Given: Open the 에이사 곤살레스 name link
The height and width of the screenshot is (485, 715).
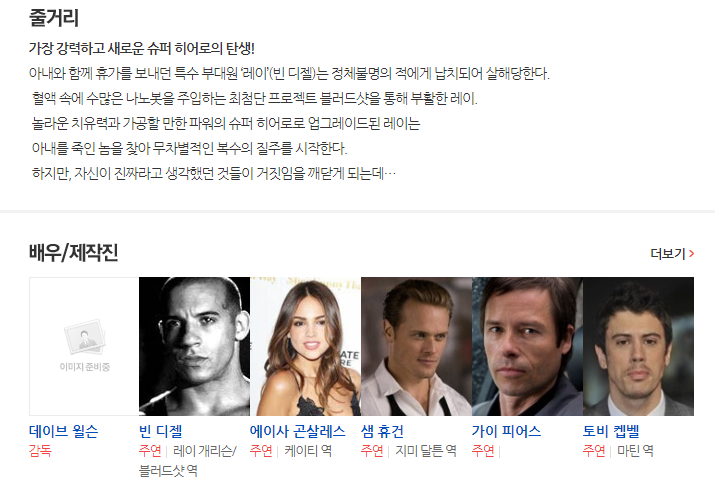Looking at the screenshot, I should point(298,431).
